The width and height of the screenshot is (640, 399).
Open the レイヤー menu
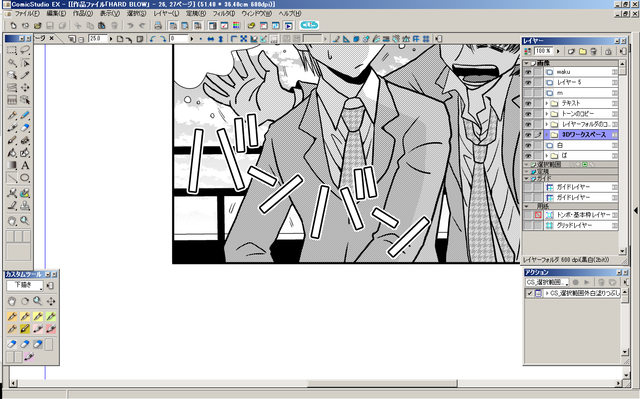click(x=166, y=13)
